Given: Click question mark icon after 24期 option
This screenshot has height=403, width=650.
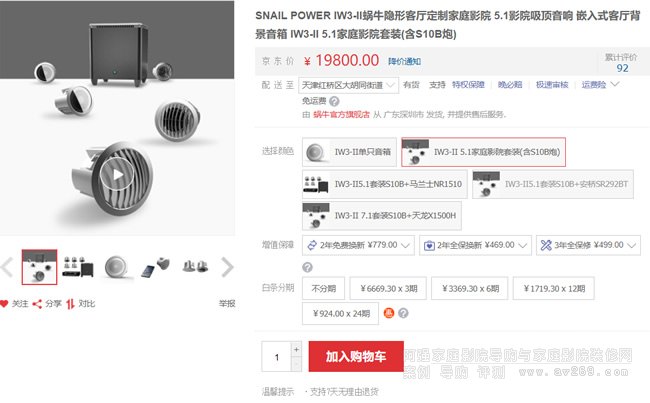Looking at the screenshot, I should pos(403,313).
